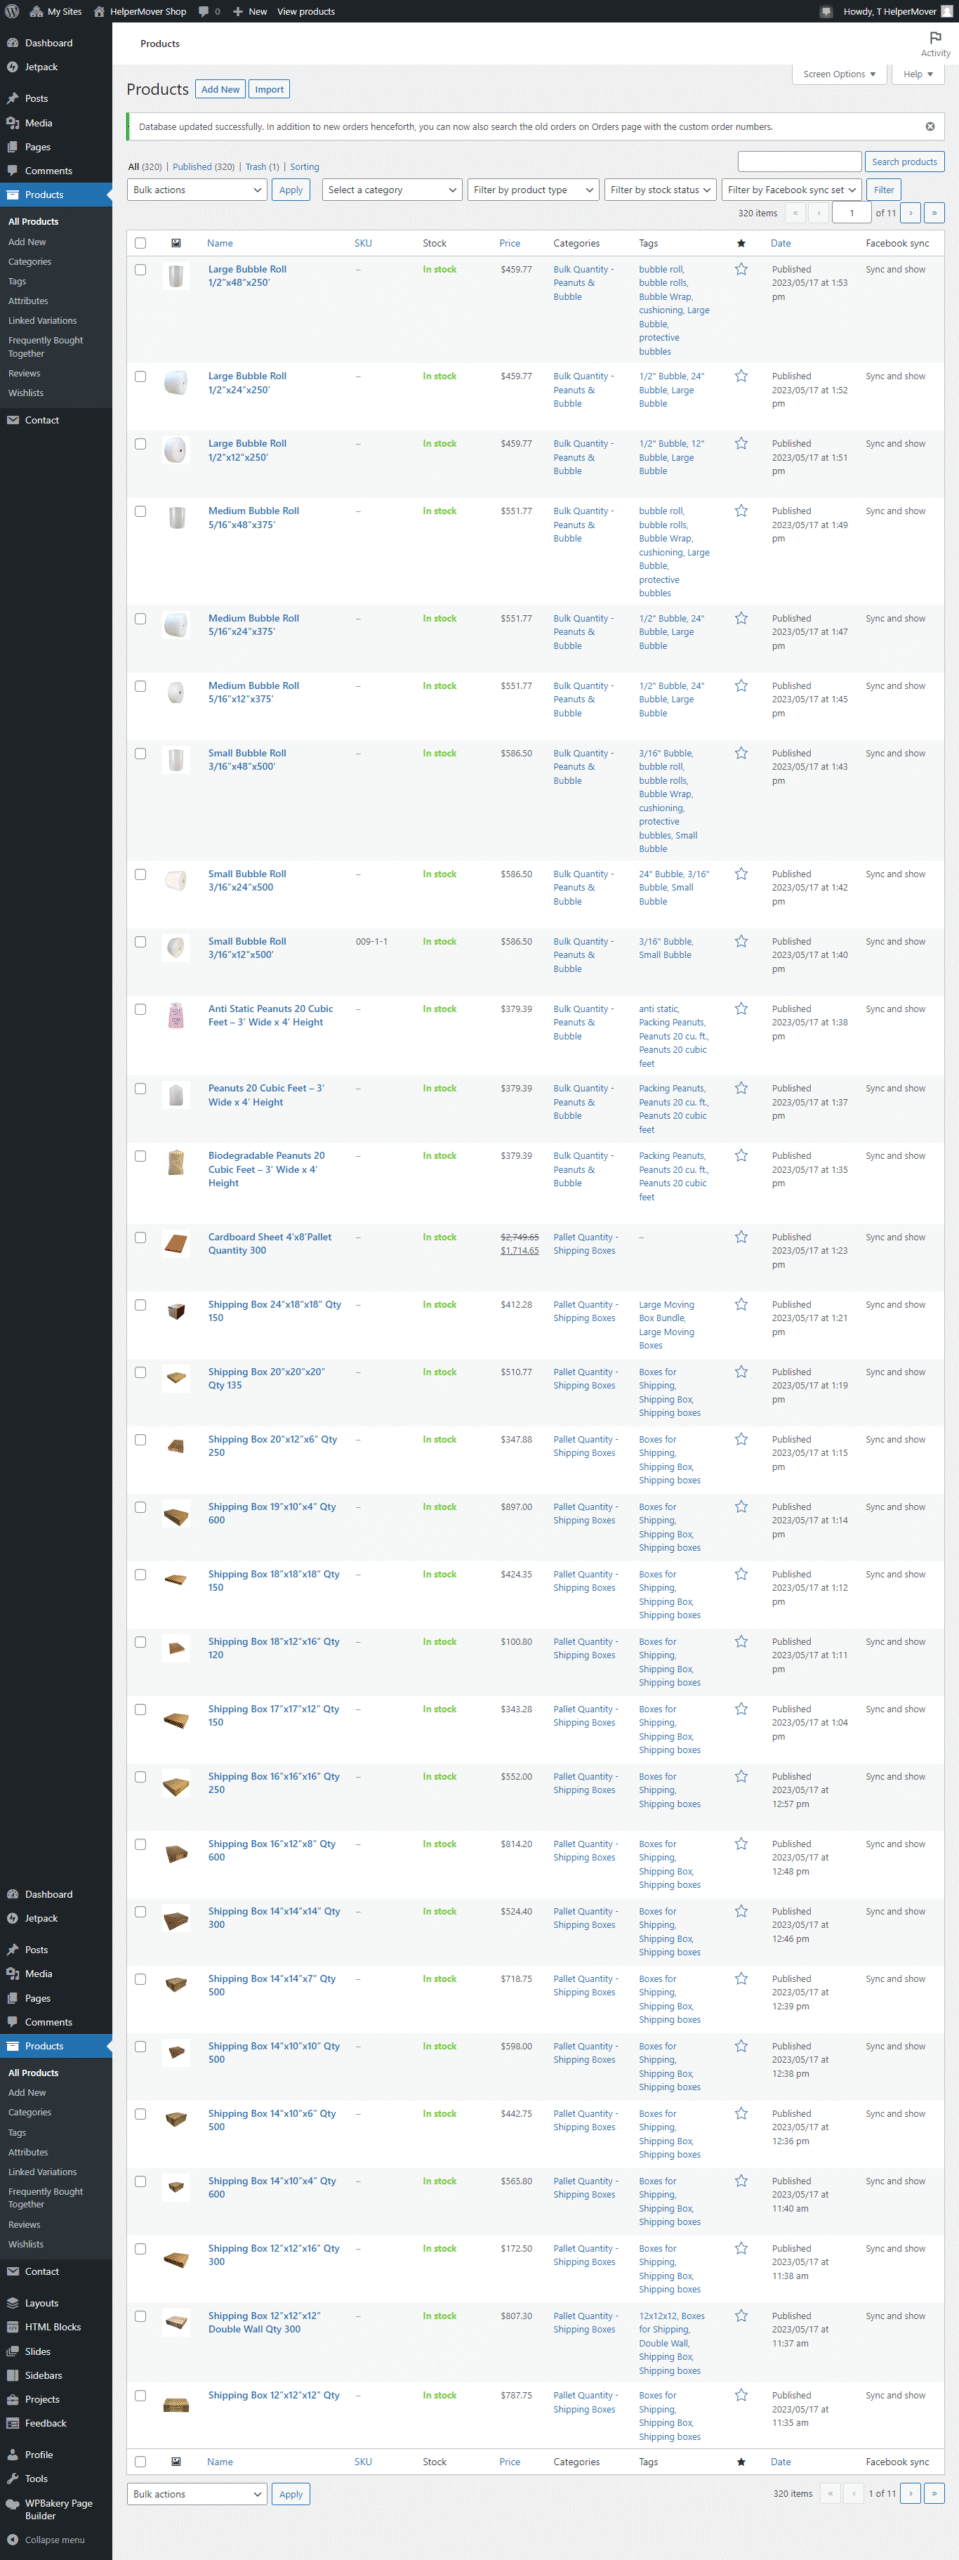Toggle featured star for Medium Bubble Roll 5/16"x48"x375'
This screenshot has width=959, height=2560.
741,511
